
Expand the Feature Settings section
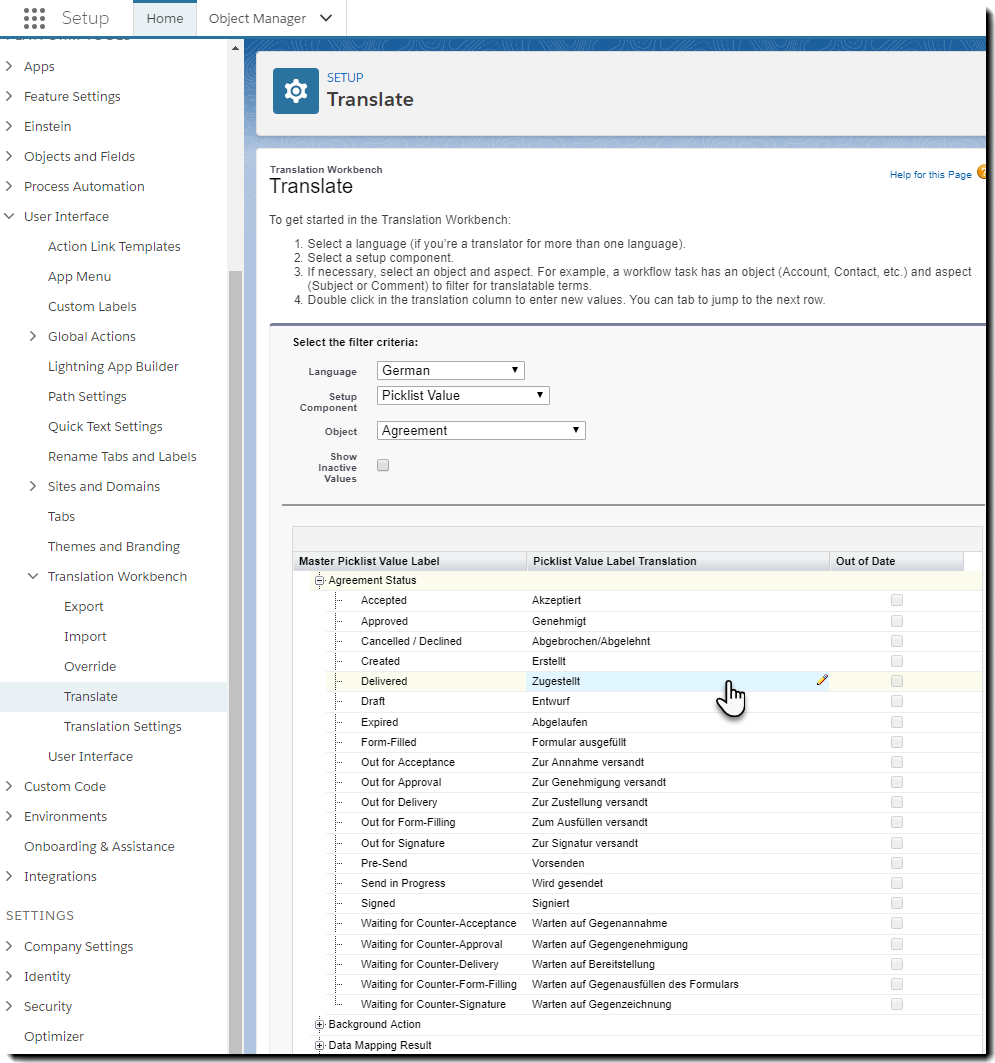[x=9, y=96]
